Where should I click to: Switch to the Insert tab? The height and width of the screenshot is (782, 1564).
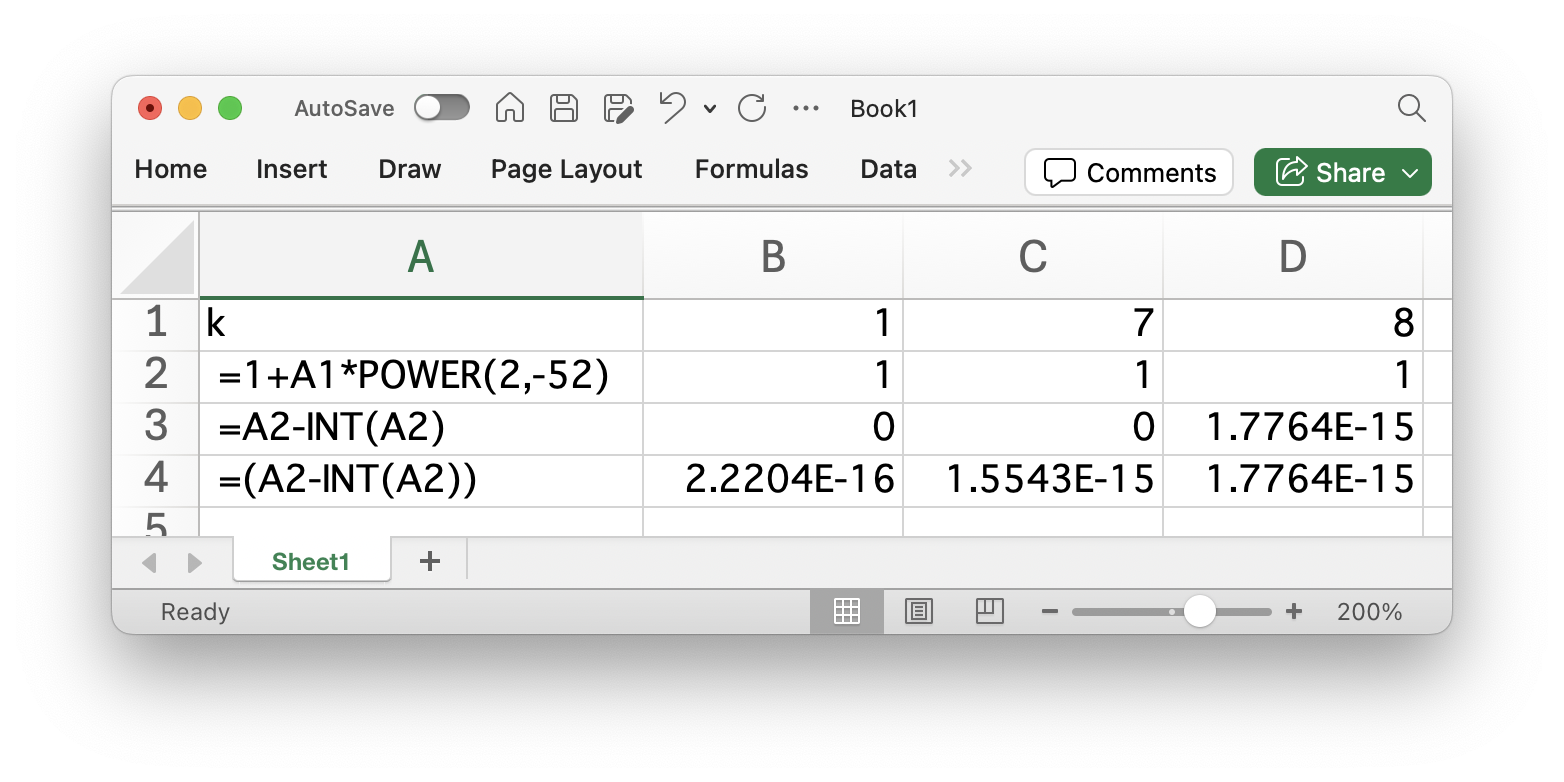tap(291, 169)
